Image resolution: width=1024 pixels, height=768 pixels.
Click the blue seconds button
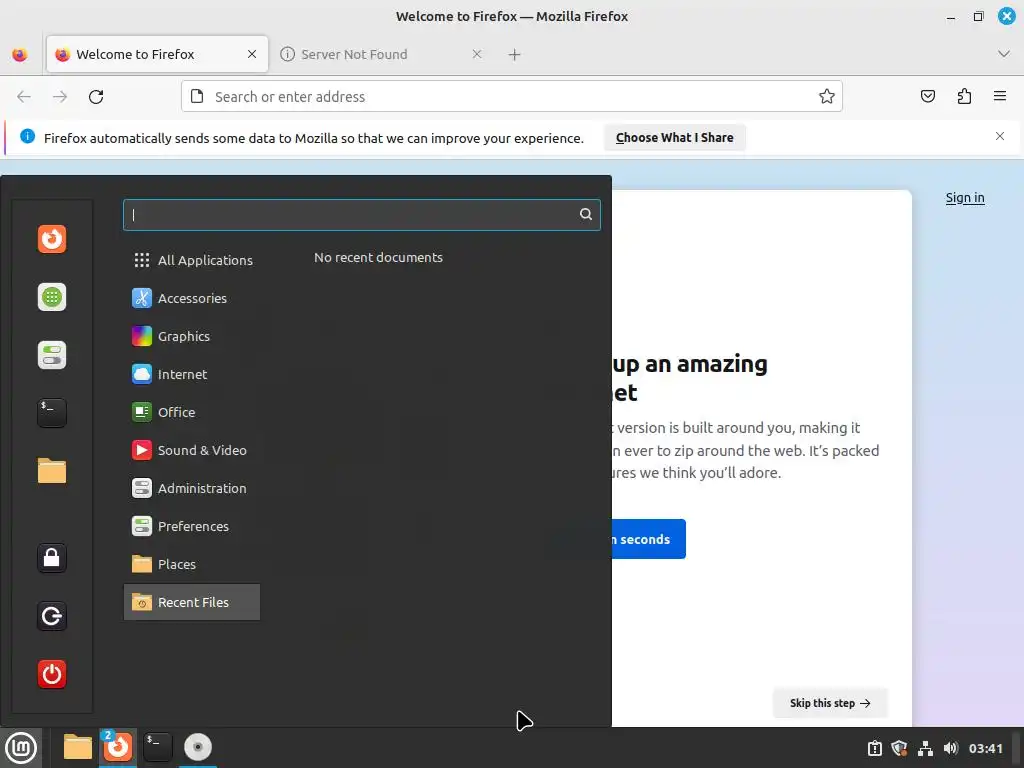tap(648, 539)
